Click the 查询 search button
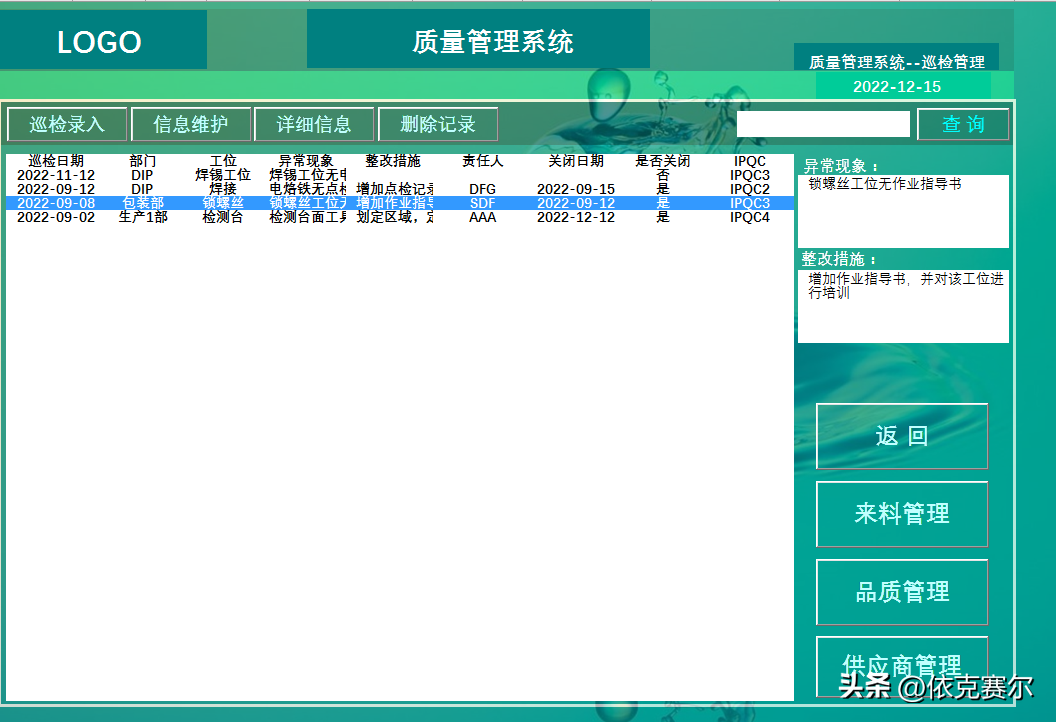Image resolution: width=1056 pixels, height=722 pixels. [963, 124]
